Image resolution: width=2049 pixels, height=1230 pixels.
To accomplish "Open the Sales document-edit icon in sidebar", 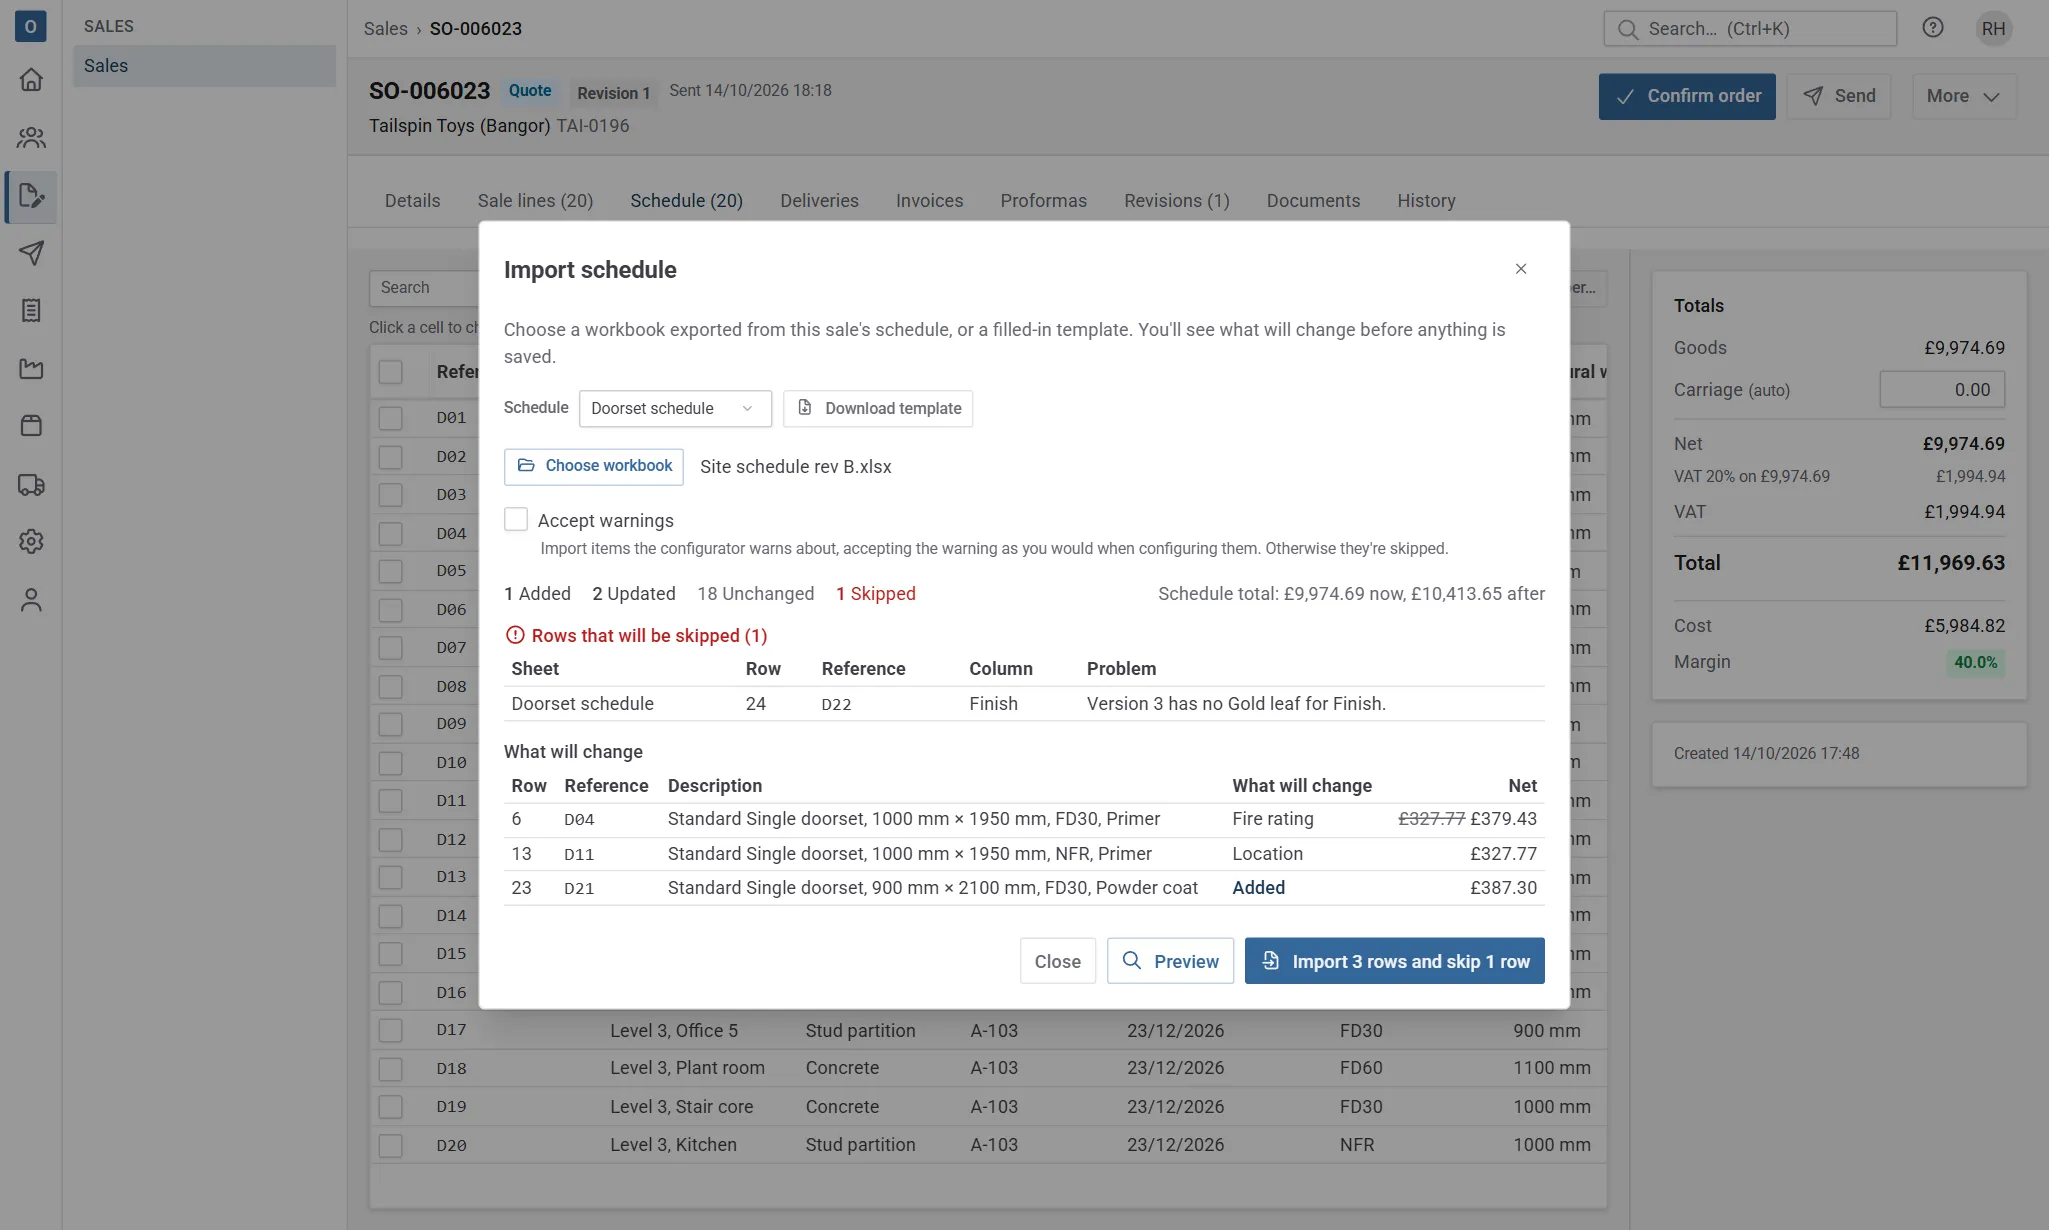I will (x=31, y=196).
